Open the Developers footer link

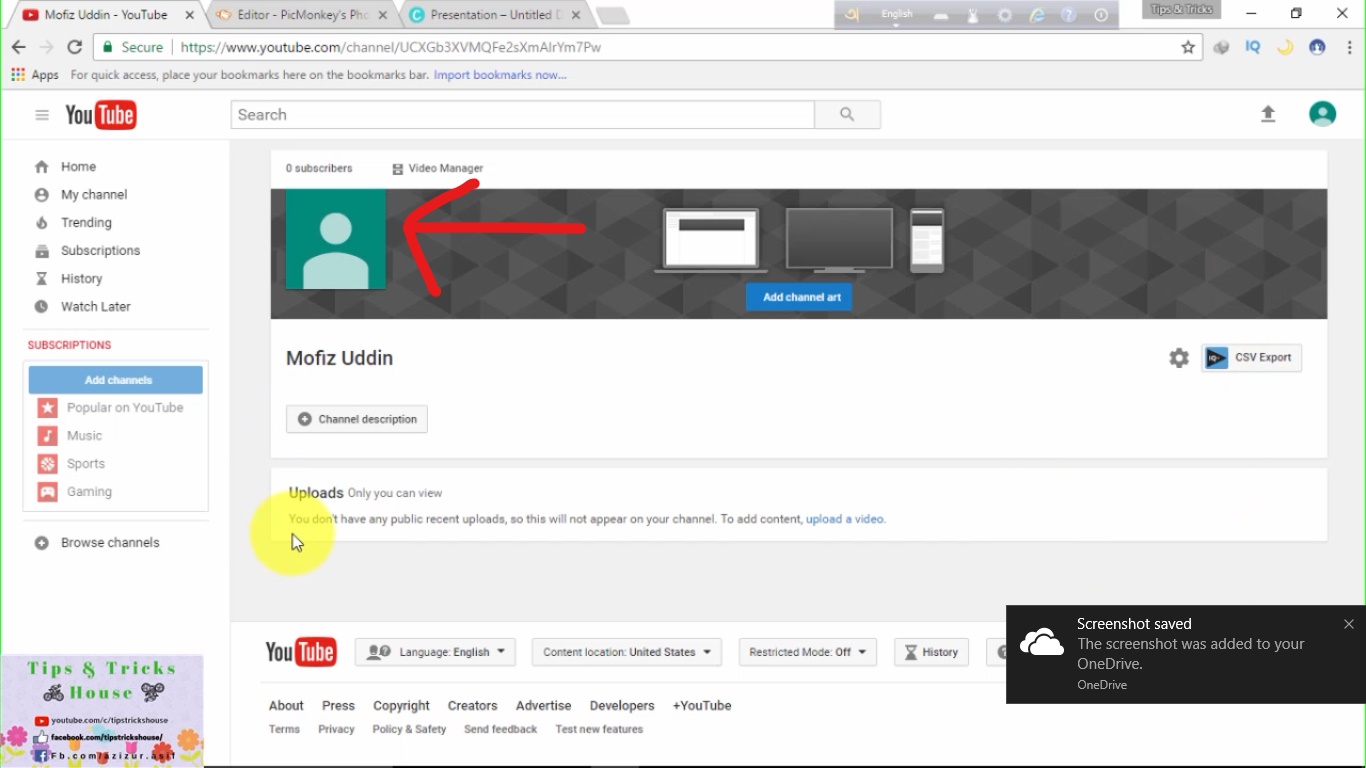[x=622, y=706]
